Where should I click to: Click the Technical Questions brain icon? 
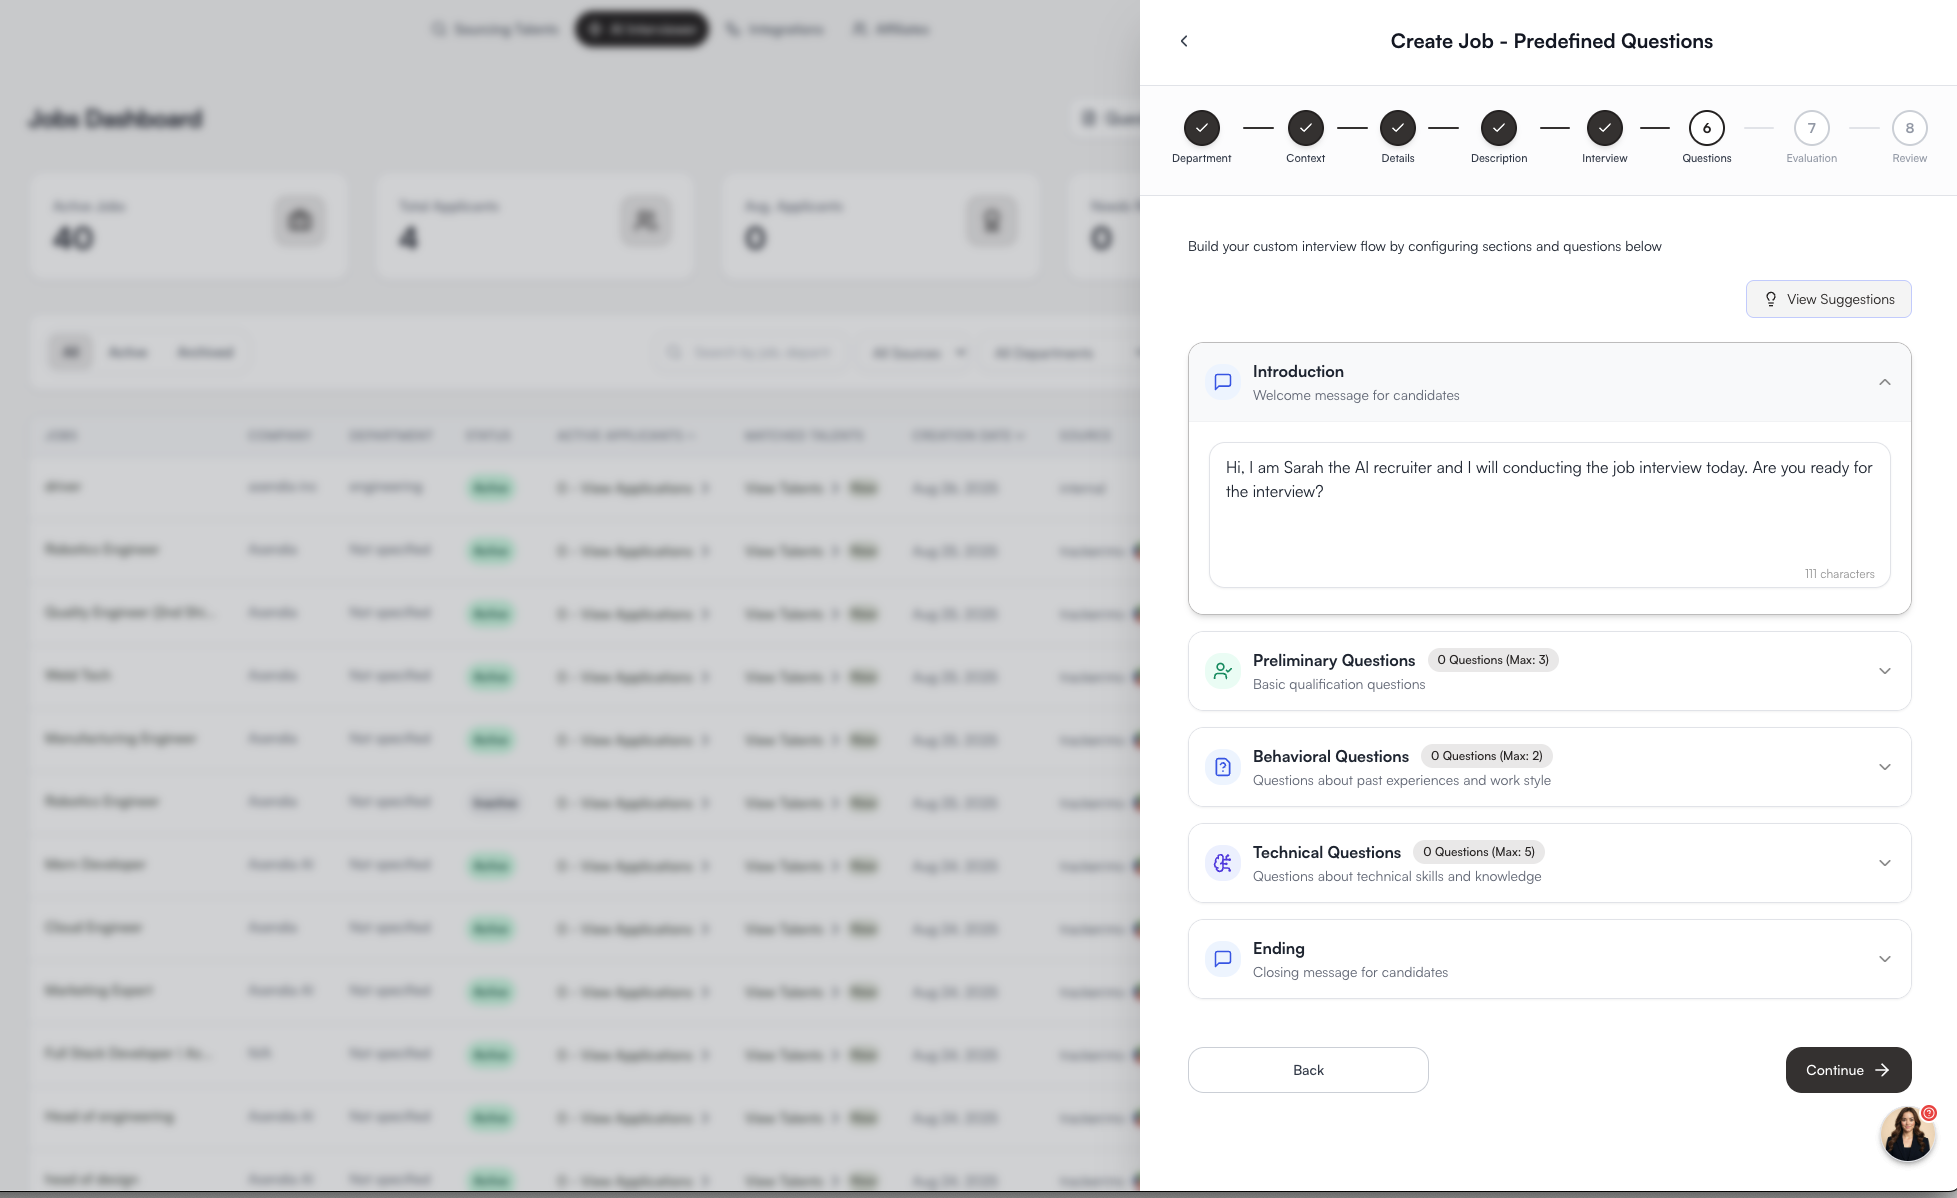coord(1222,863)
